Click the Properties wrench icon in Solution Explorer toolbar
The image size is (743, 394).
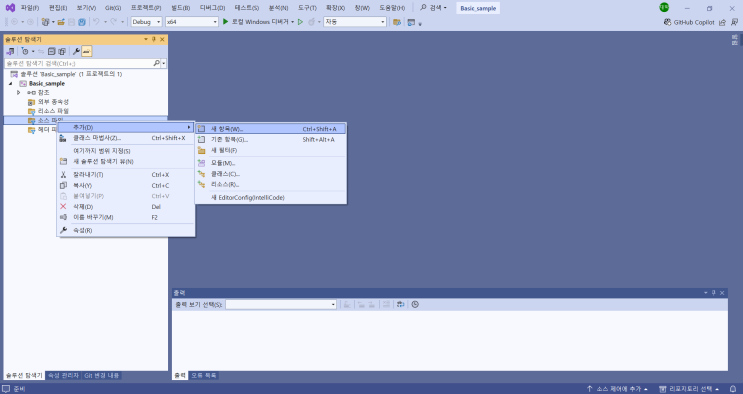pos(76,51)
